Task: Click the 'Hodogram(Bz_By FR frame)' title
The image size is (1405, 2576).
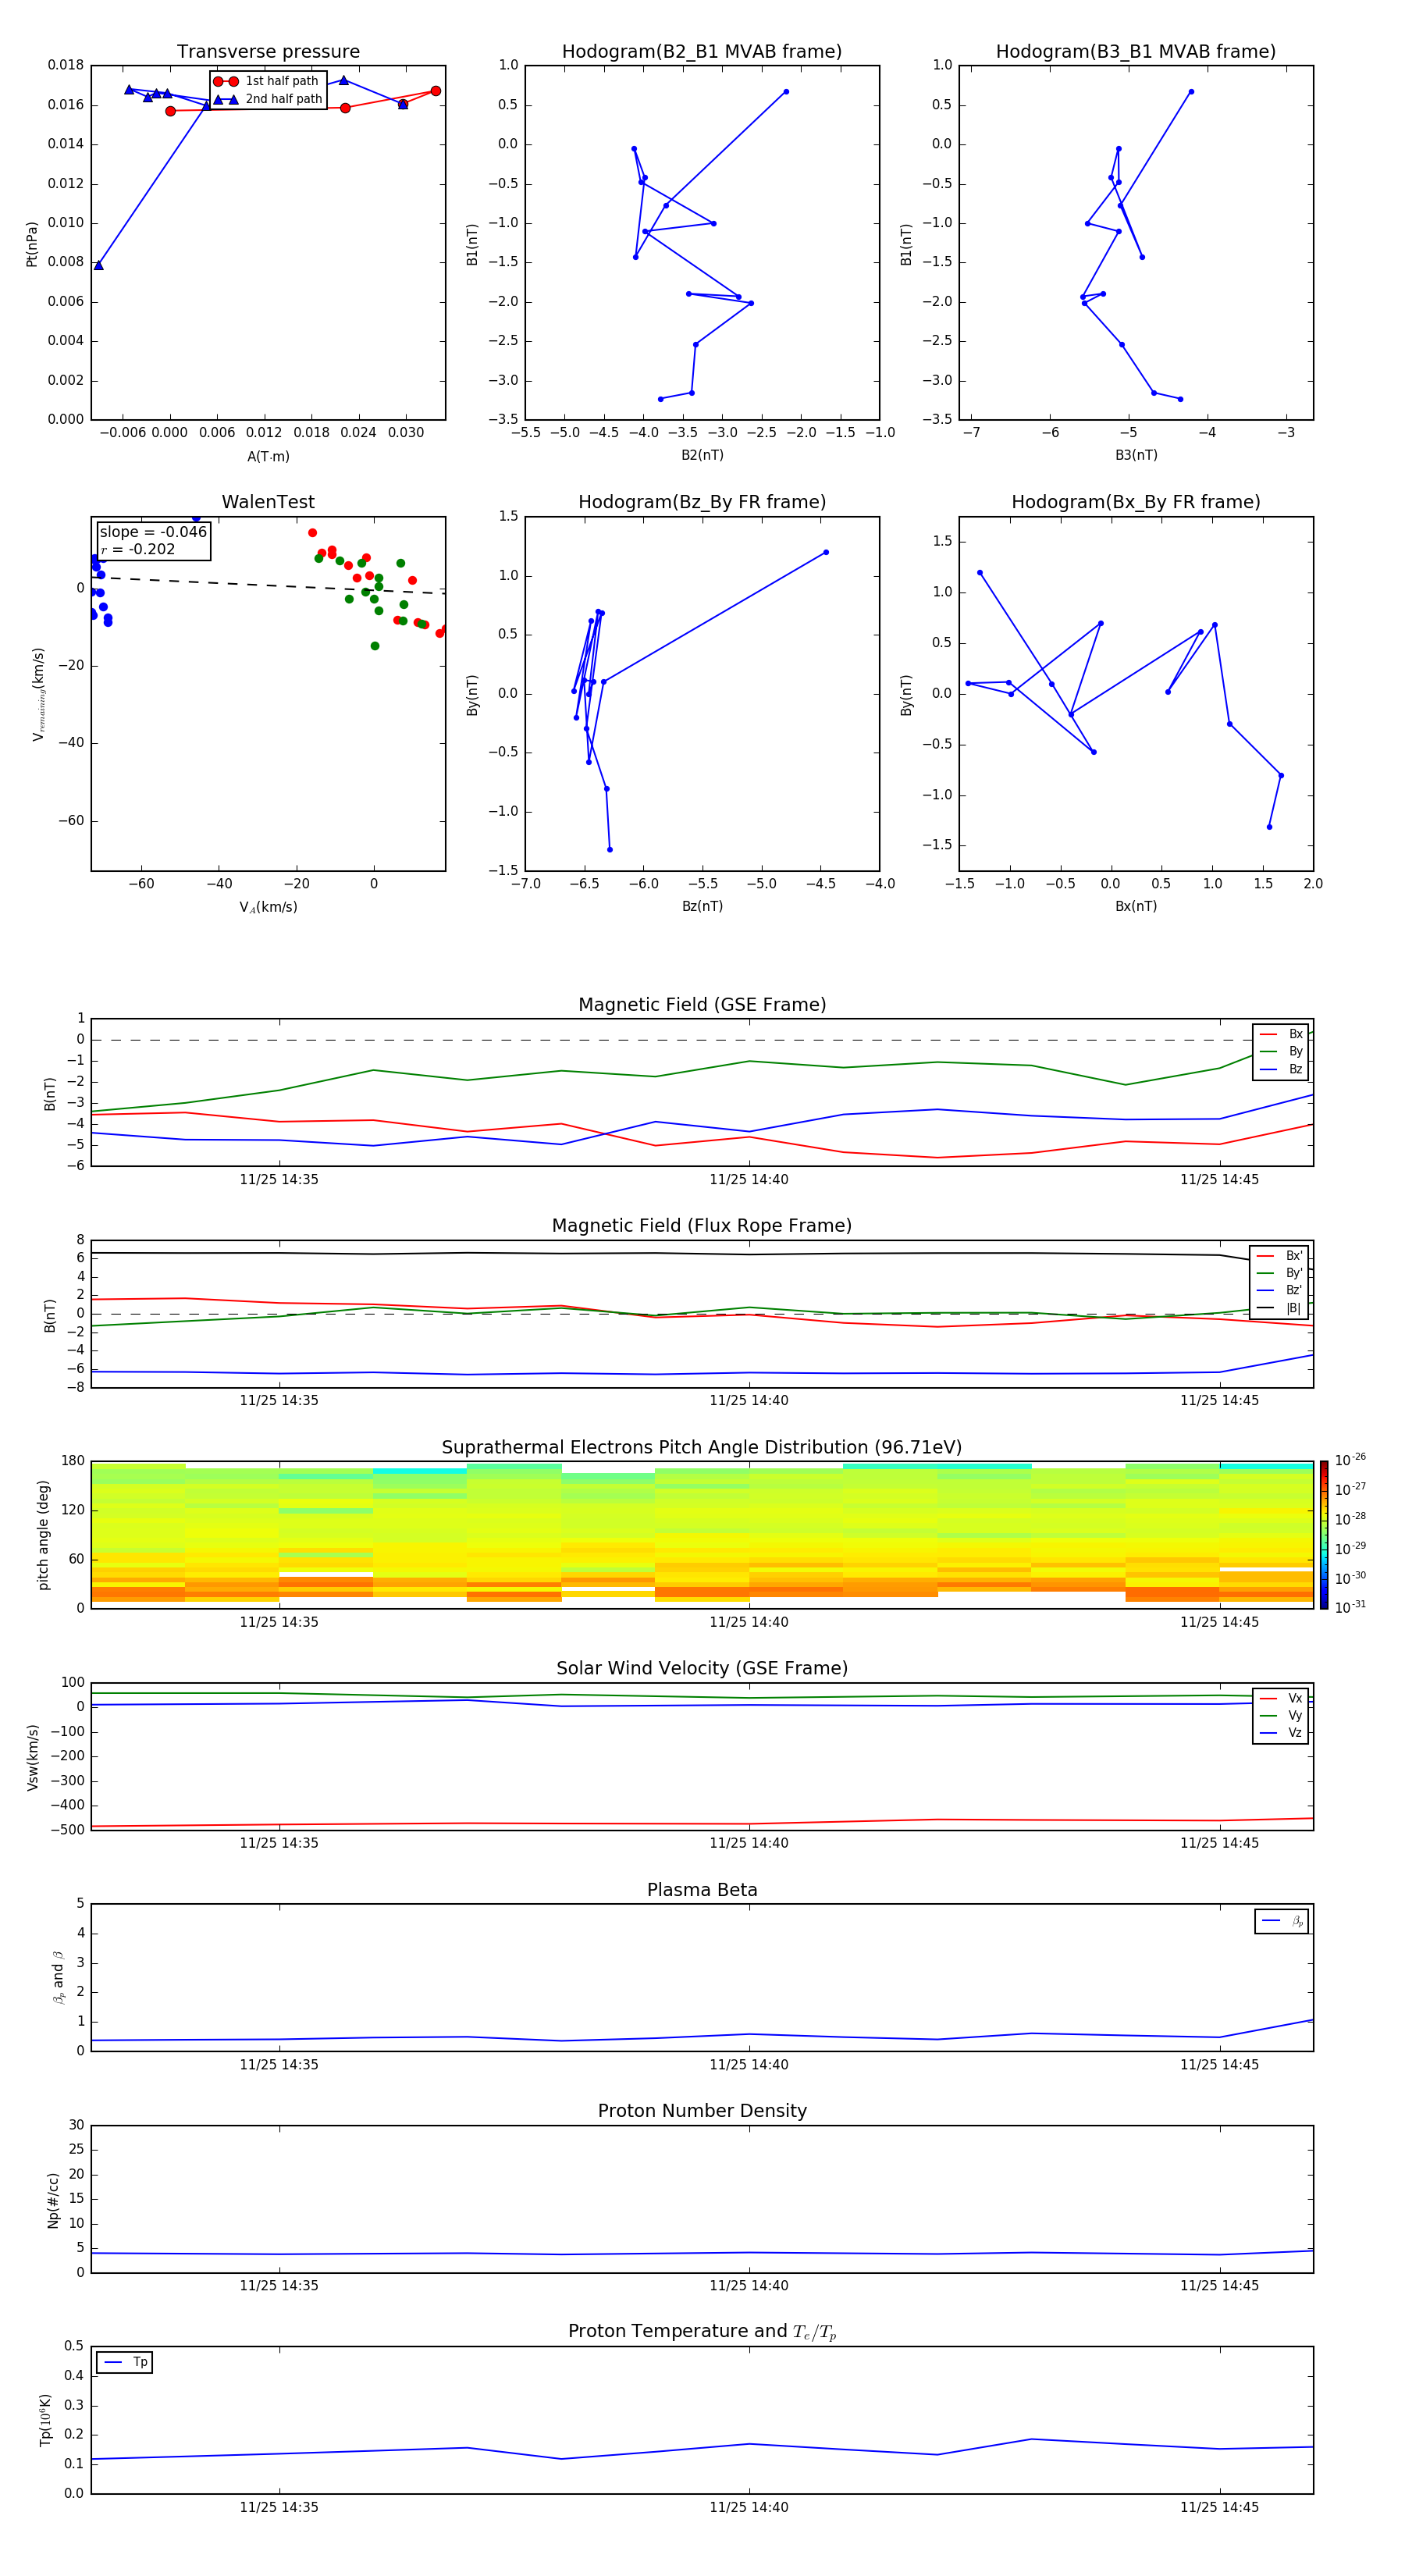Action: 702,502
